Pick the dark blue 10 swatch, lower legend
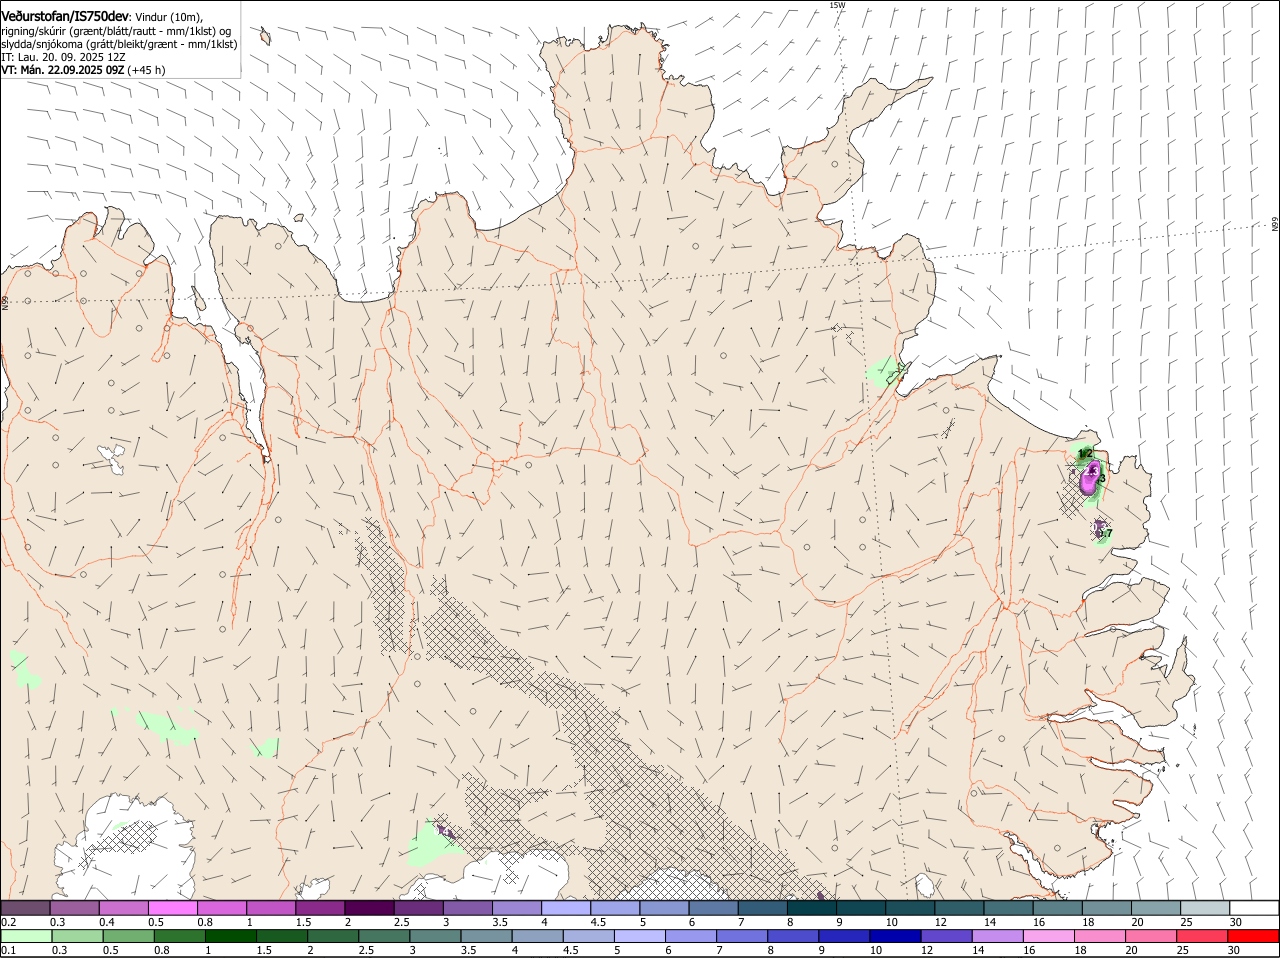Screen dimensions: 1280x958 tap(895, 936)
